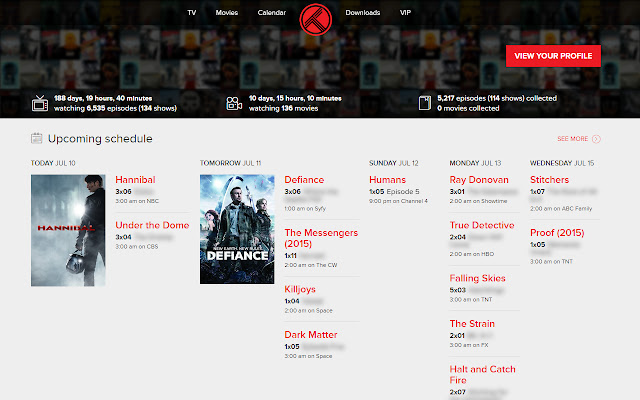Click the 2:00 am on The CW text
Viewport: 640px width, 400px height.
[x=311, y=265]
